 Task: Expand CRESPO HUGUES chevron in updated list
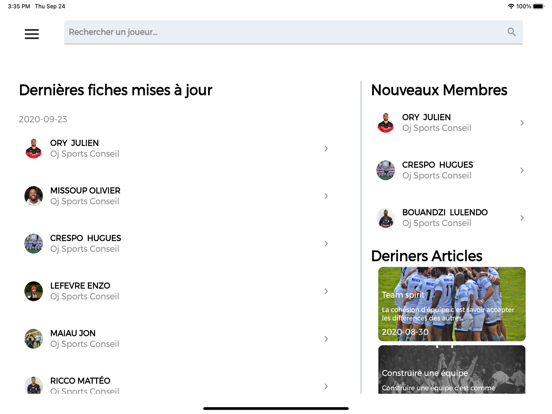tap(326, 244)
